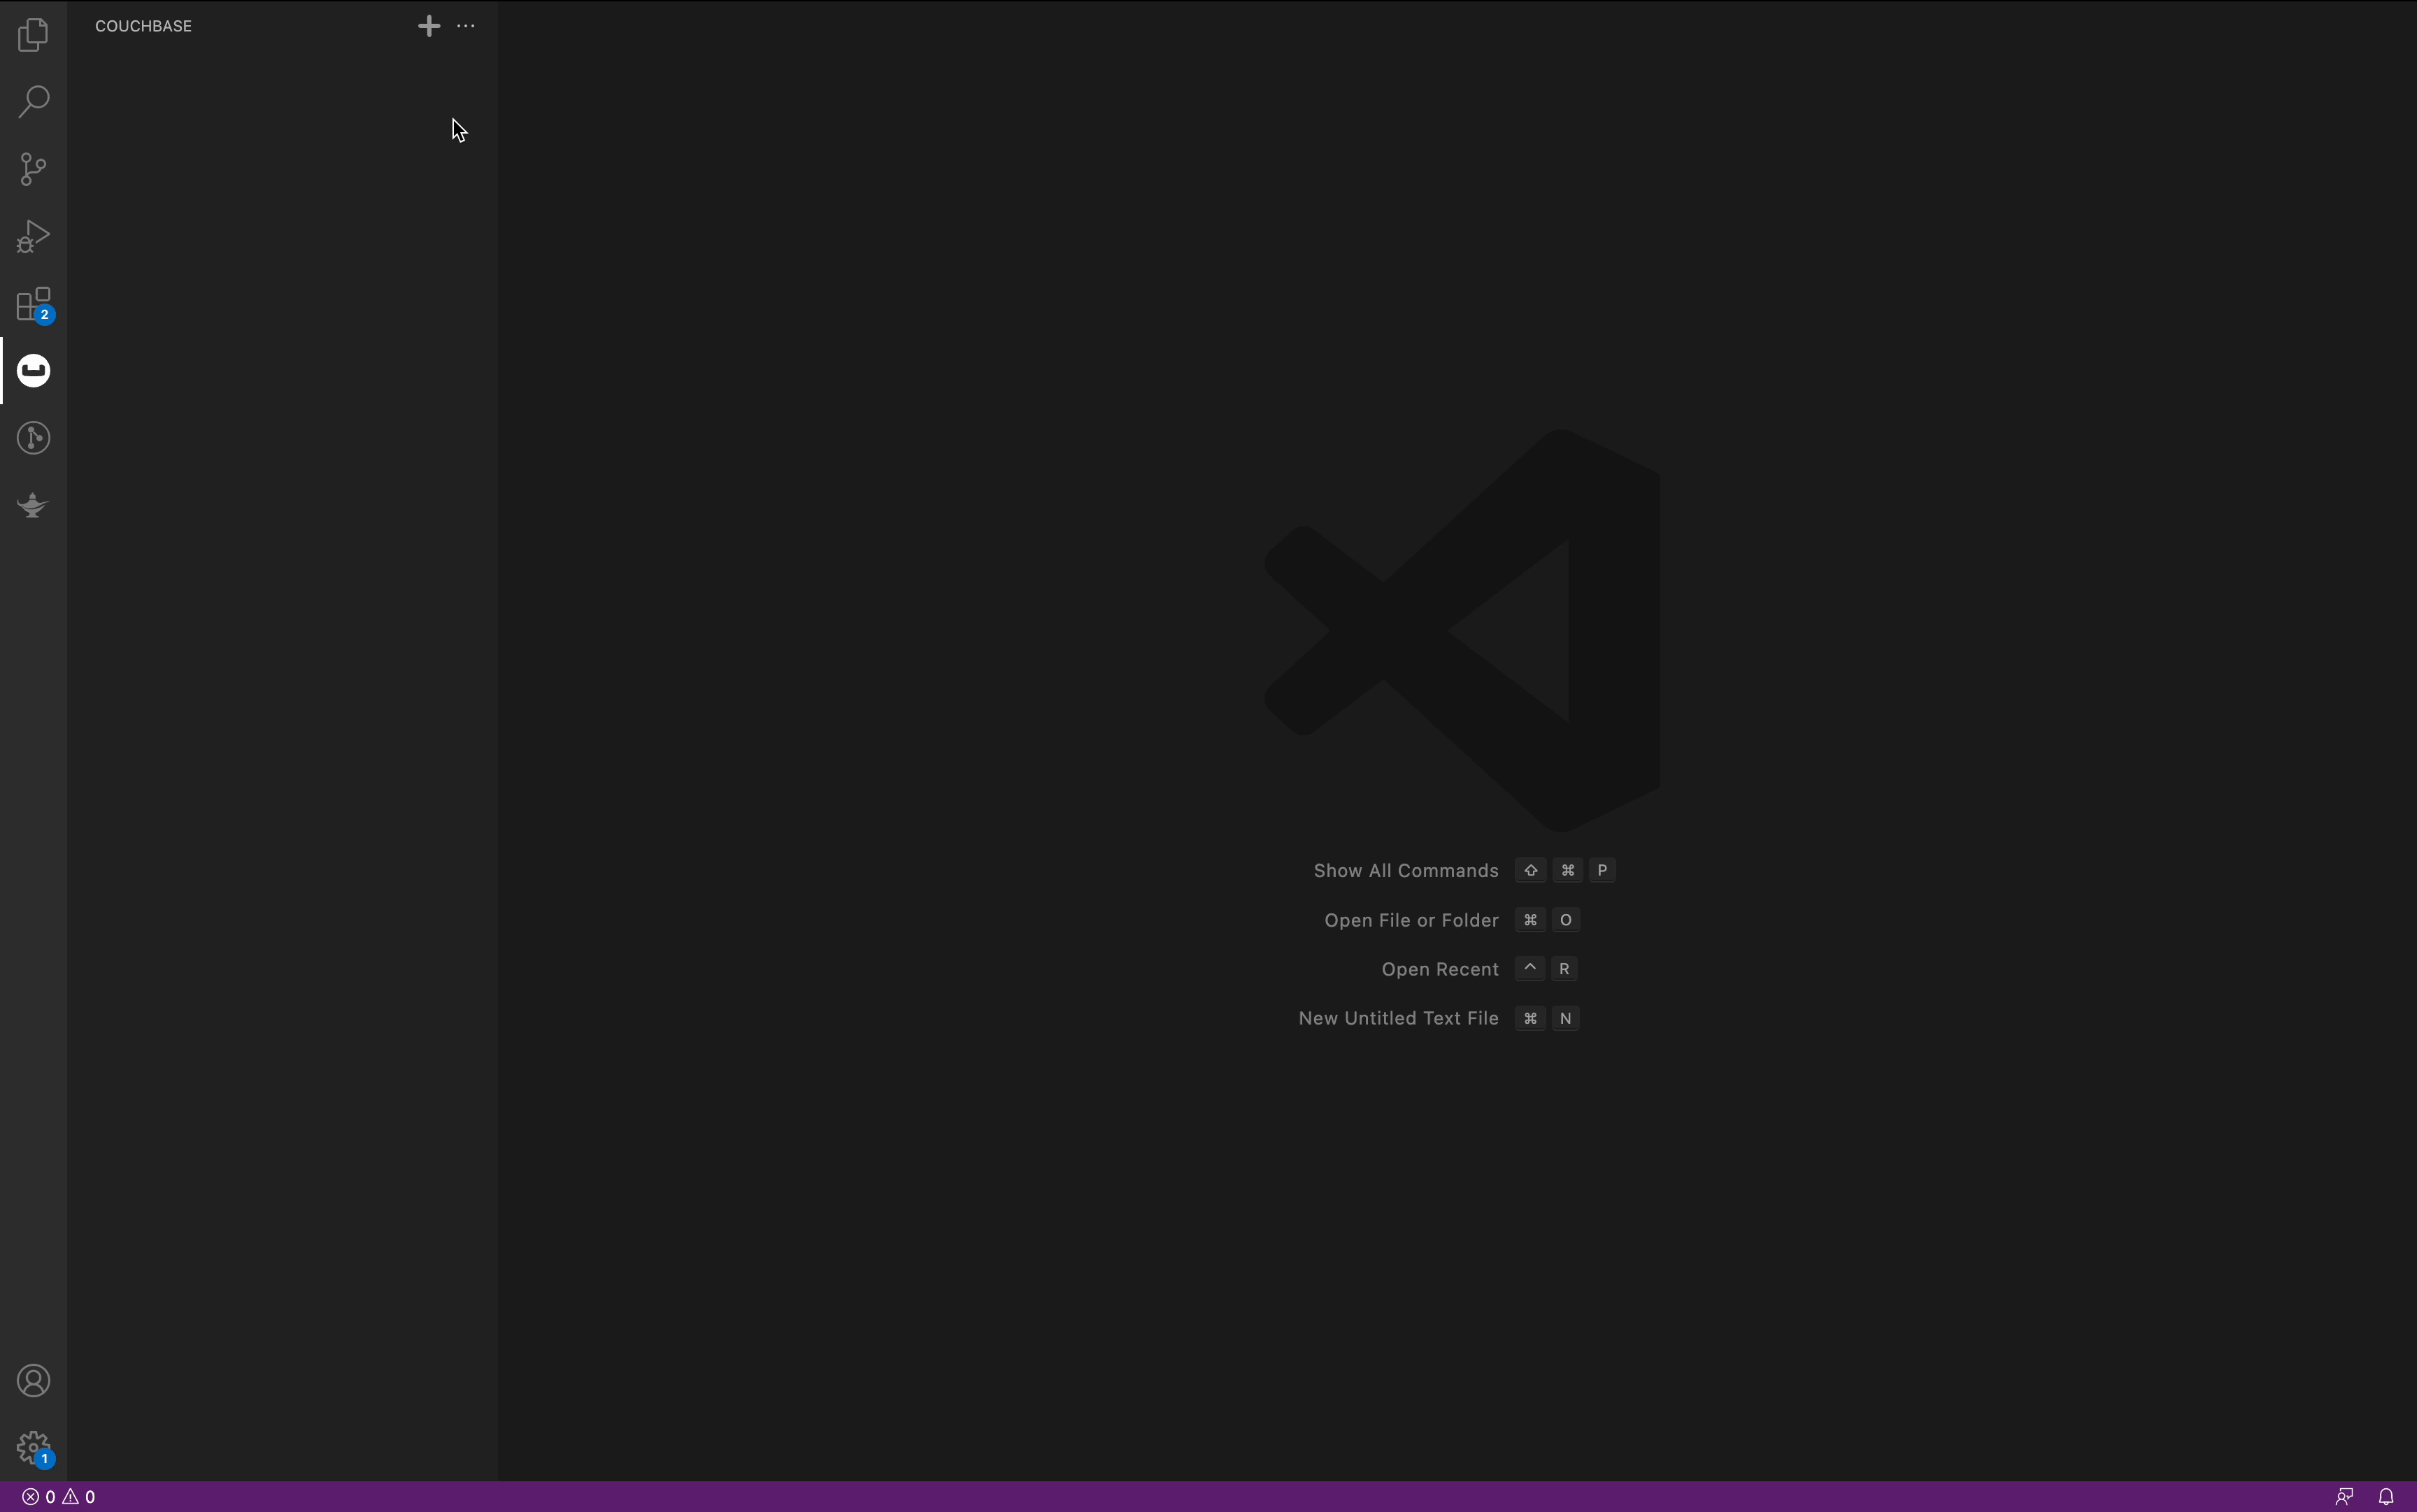Click the COUCHBASE sidebar title

click(x=143, y=26)
